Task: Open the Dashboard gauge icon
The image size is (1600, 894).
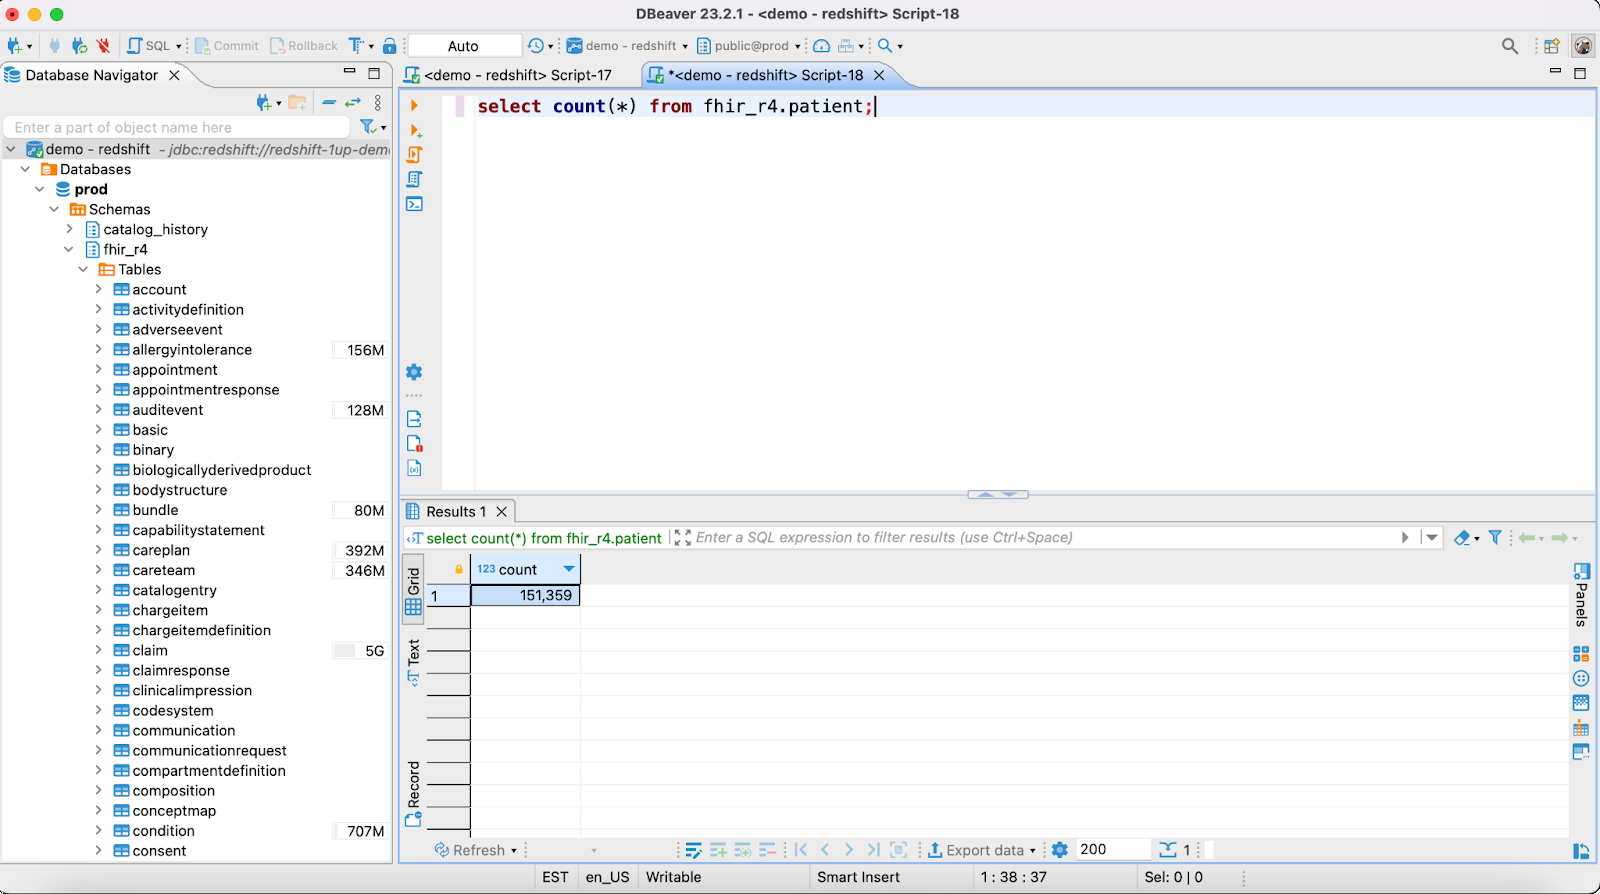Action: [821, 46]
